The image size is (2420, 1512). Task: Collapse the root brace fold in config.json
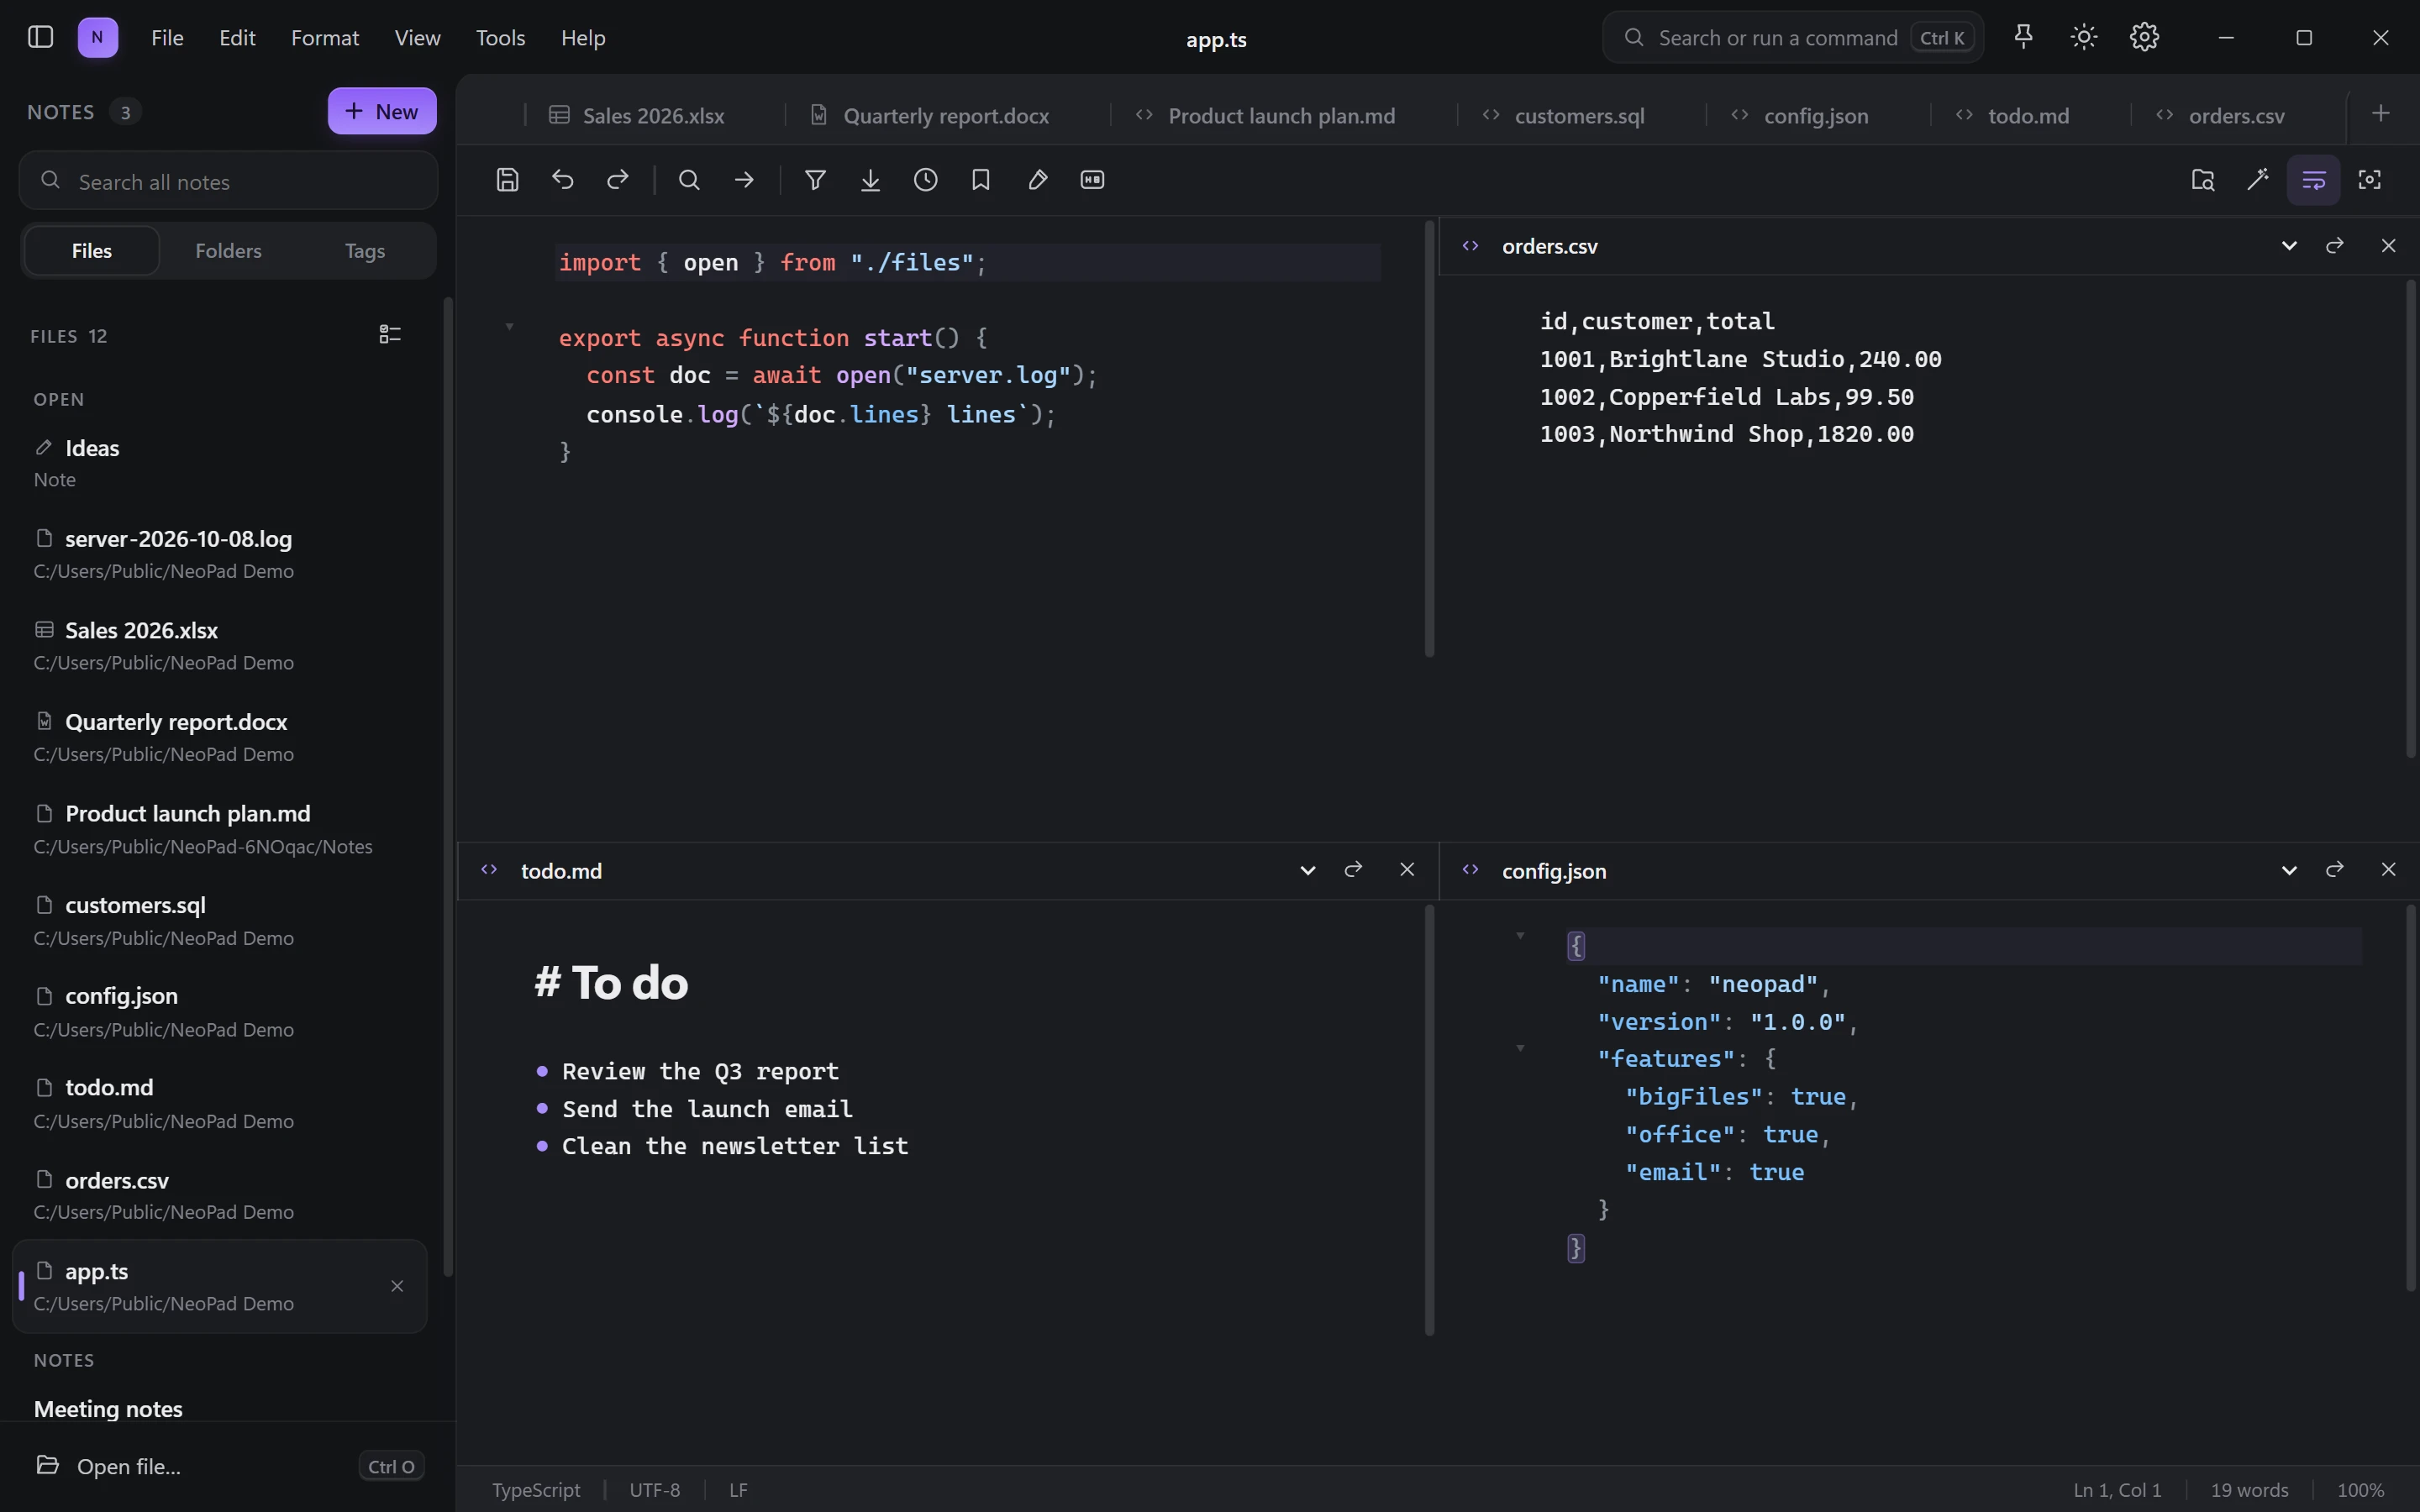(1520, 936)
